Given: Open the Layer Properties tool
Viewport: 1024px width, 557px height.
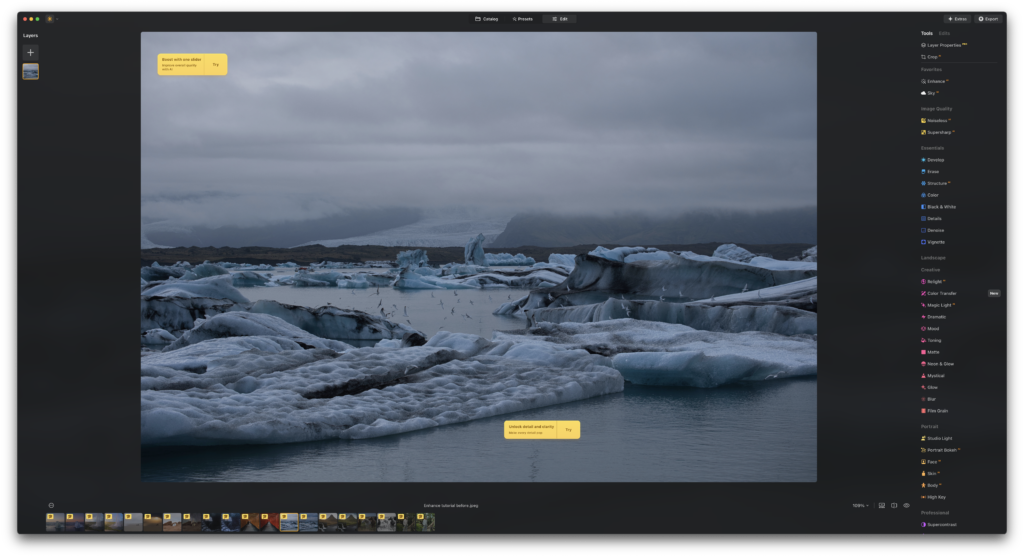Looking at the screenshot, I should pos(944,45).
